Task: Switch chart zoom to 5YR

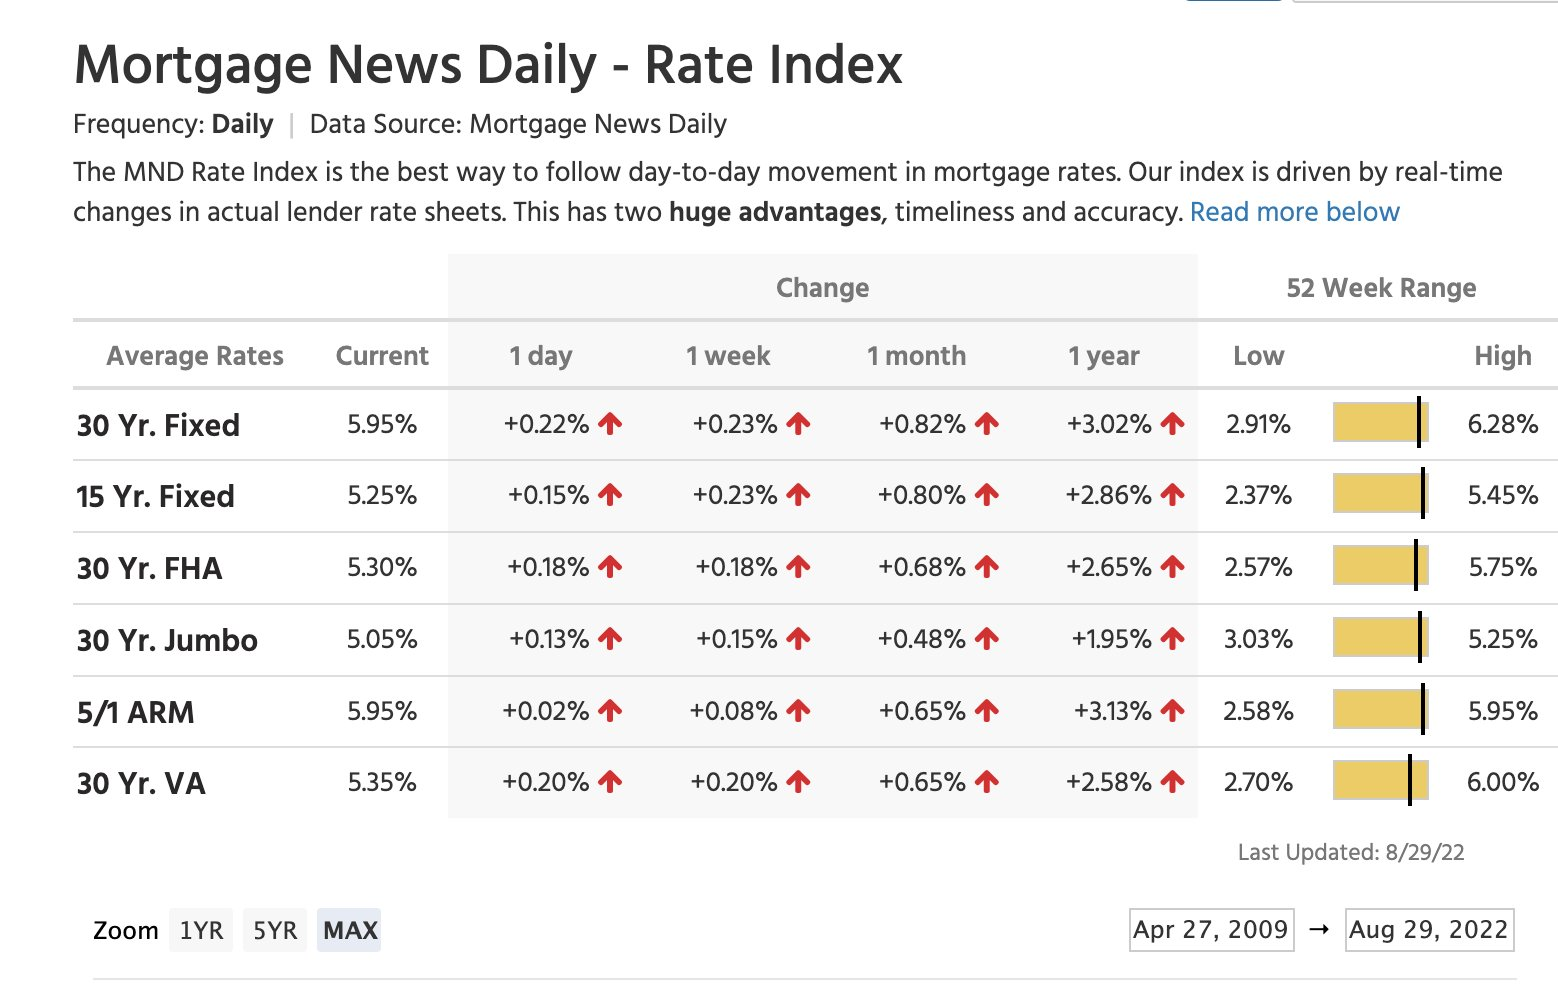Action: click(275, 930)
